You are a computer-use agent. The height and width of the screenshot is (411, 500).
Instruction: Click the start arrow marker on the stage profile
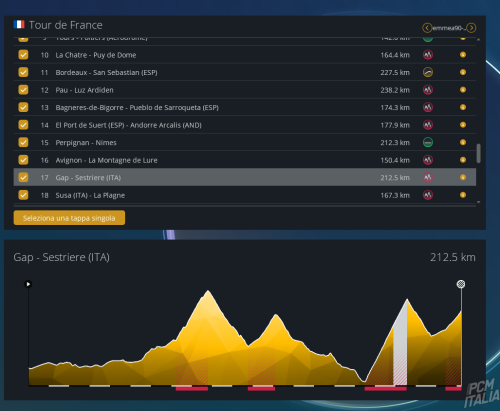click(x=28, y=284)
